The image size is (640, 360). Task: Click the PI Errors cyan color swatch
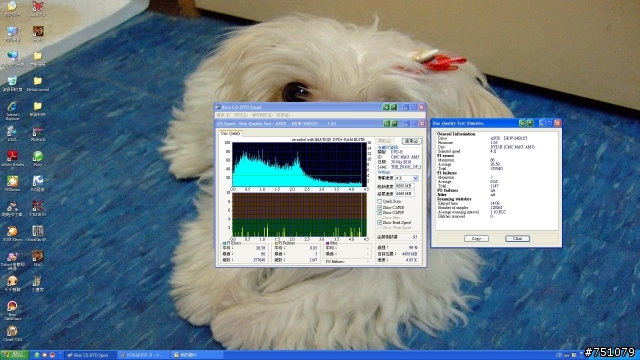224,243
